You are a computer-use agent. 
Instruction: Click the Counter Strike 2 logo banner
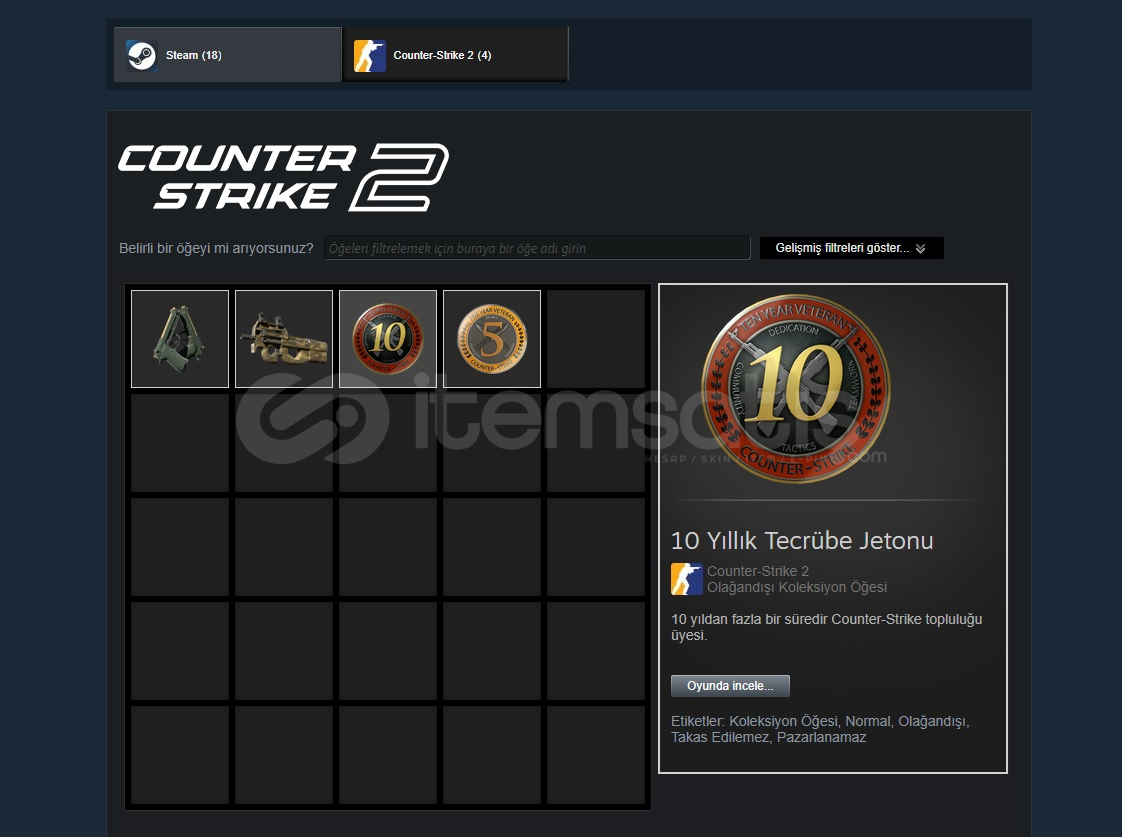click(x=283, y=177)
